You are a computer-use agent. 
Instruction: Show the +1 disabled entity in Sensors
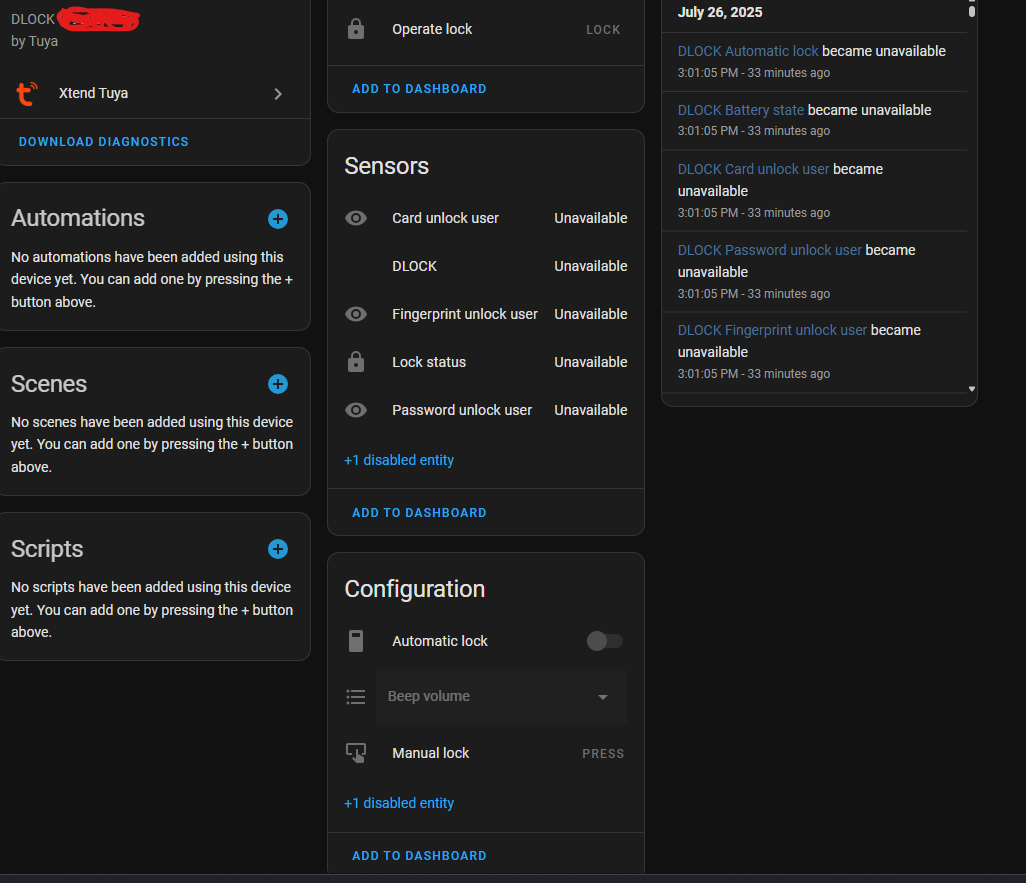[x=399, y=460]
